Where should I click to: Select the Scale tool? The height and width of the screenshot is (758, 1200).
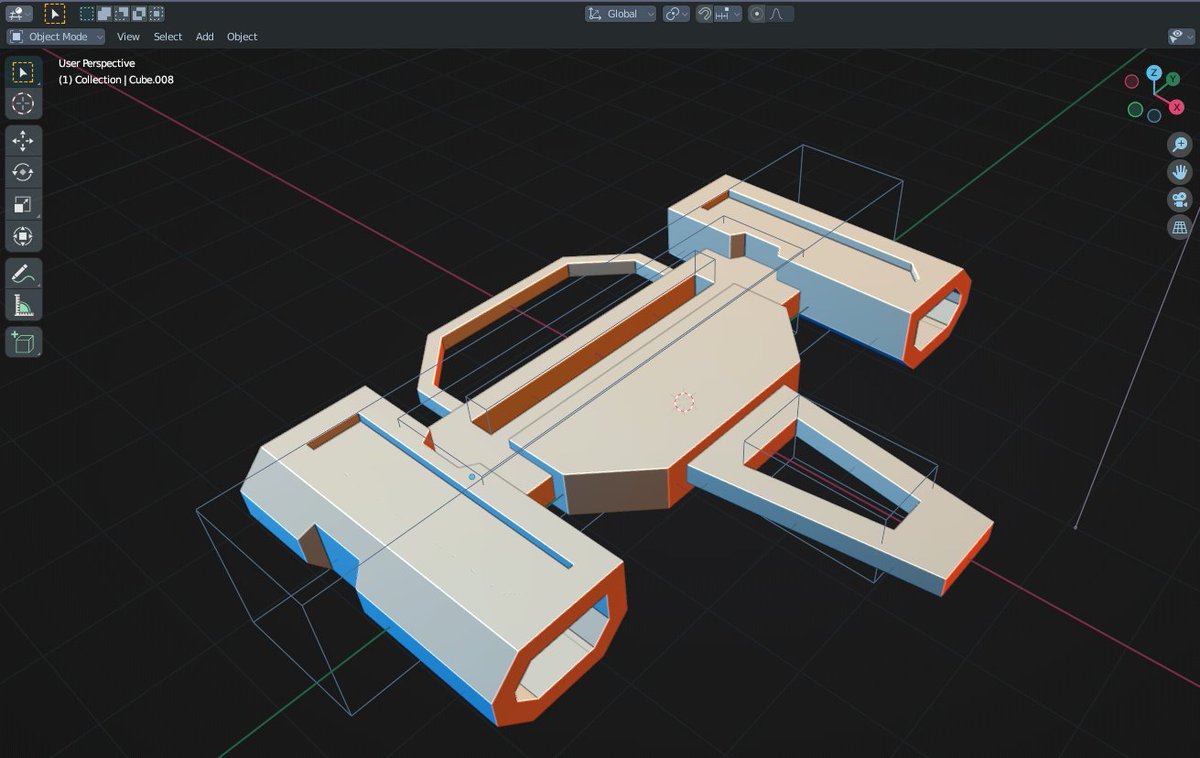coord(22,204)
